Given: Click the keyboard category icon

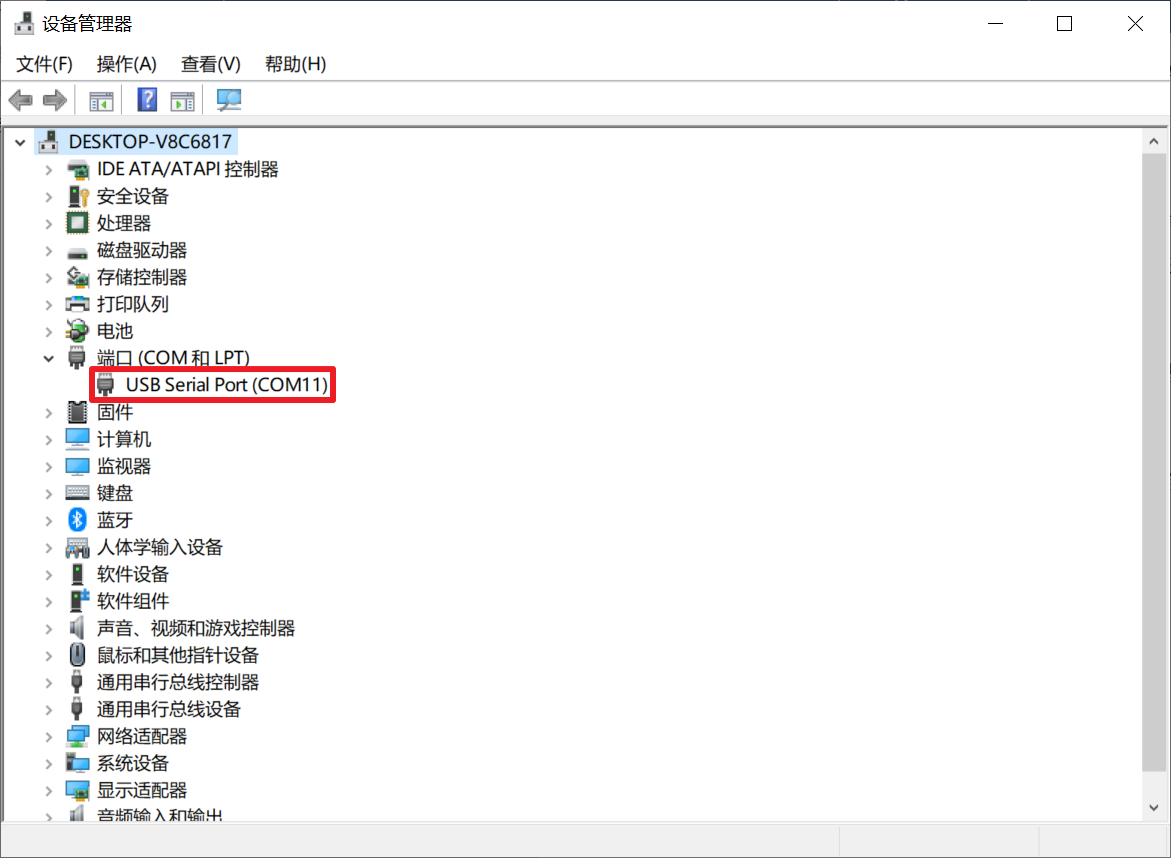Looking at the screenshot, I should pos(77,493).
